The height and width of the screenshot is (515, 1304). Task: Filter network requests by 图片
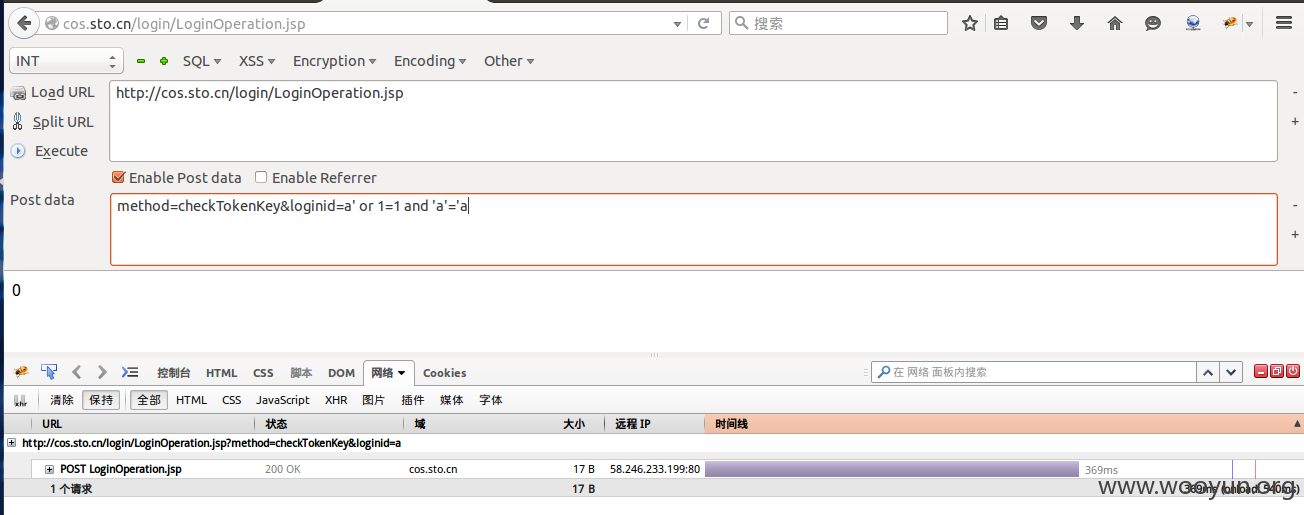click(x=374, y=400)
